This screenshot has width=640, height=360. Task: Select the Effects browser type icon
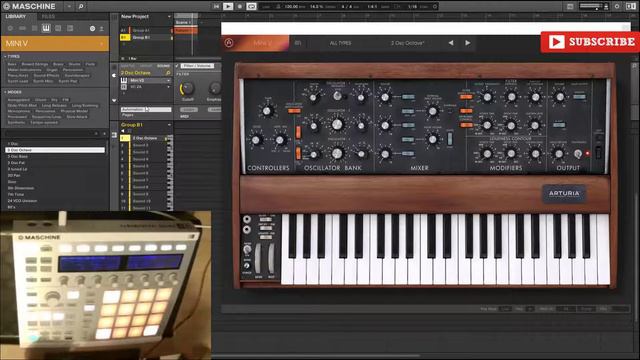[x=58, y=28]
